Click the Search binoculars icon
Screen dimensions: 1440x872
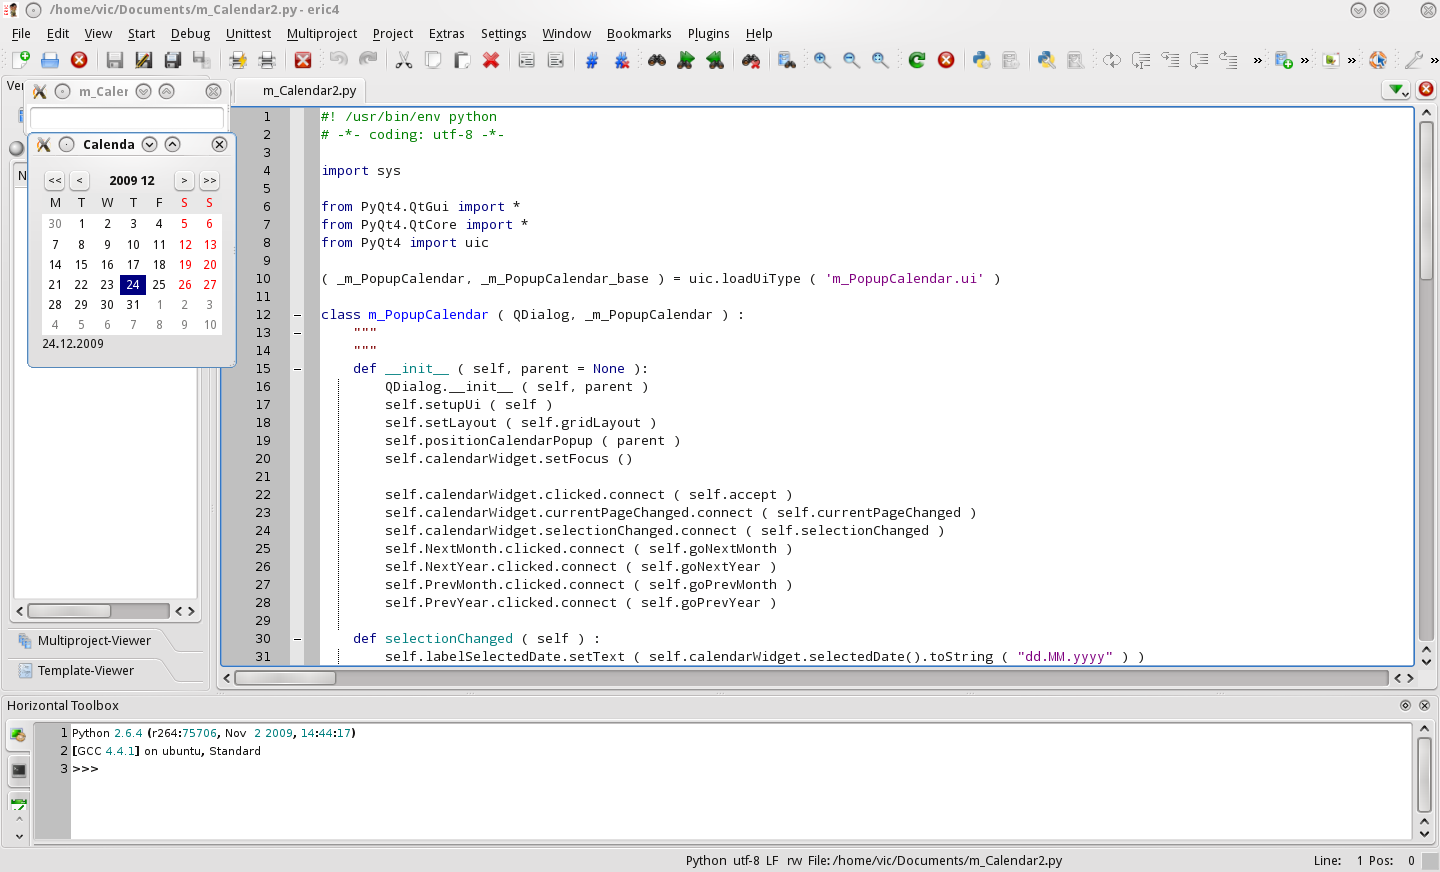657,60
